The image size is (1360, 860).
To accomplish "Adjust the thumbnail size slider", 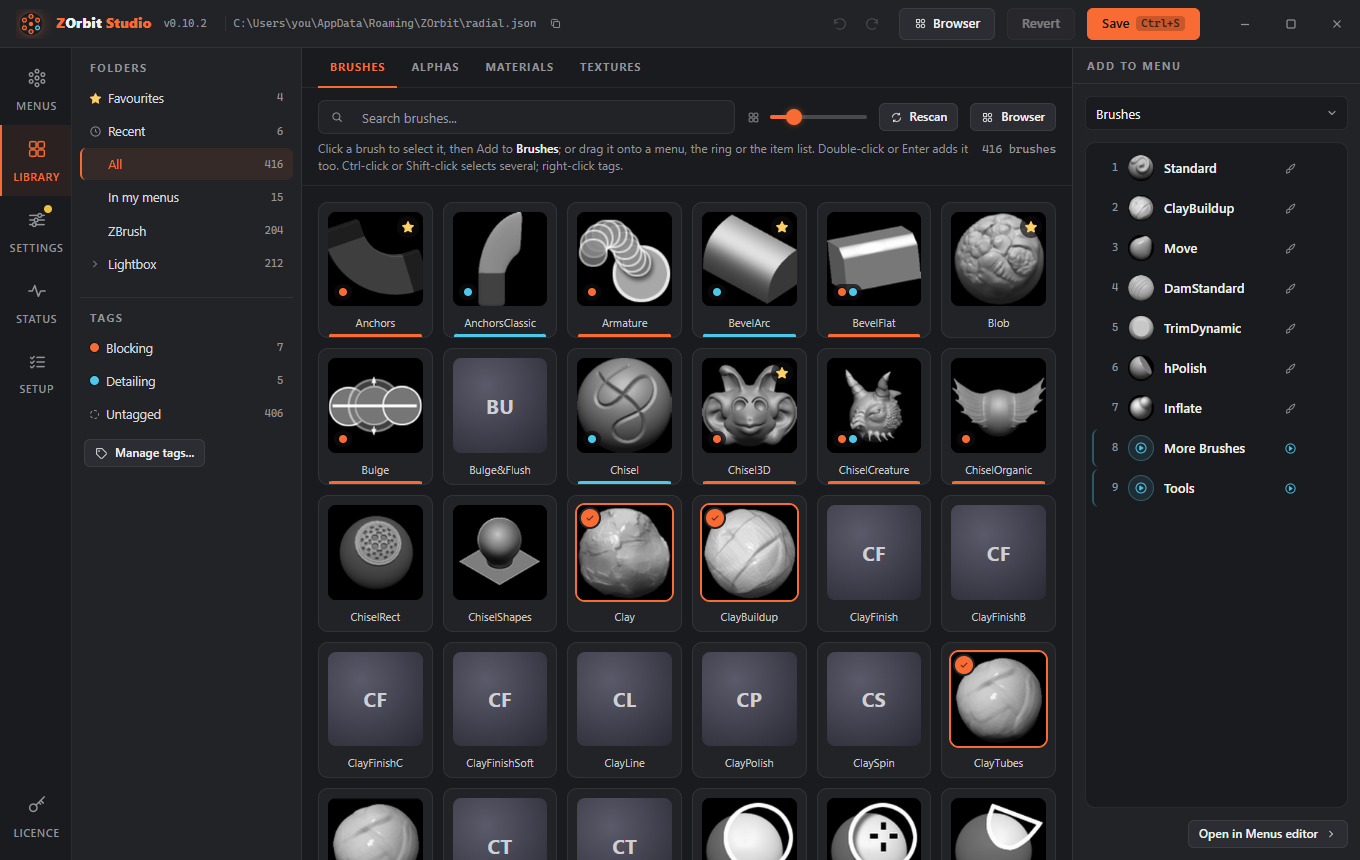I will pos(818,117).
